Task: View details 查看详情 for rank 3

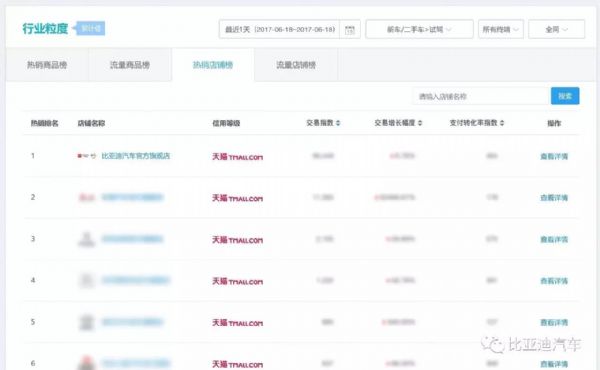Action: (554, 240)
